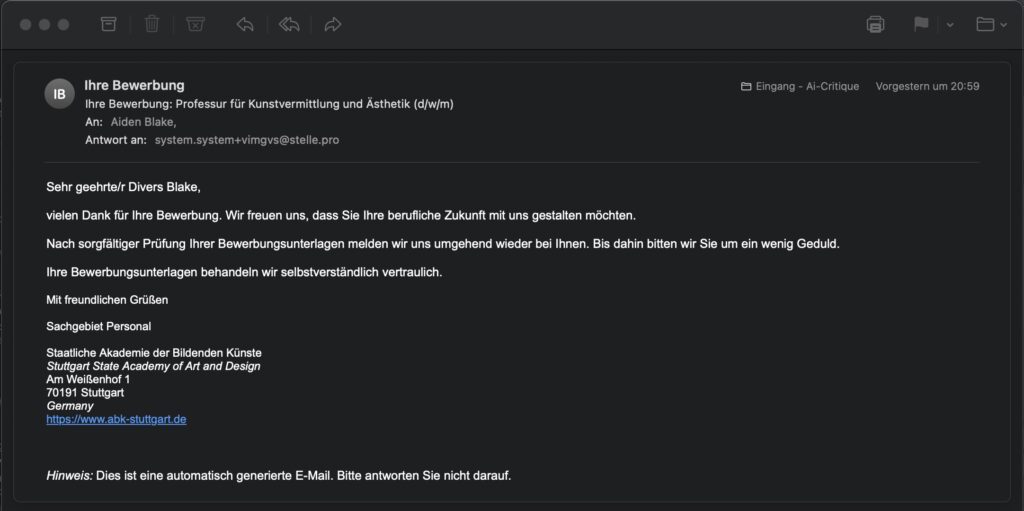Click the Reply All arrows icon

pos(289,24)
